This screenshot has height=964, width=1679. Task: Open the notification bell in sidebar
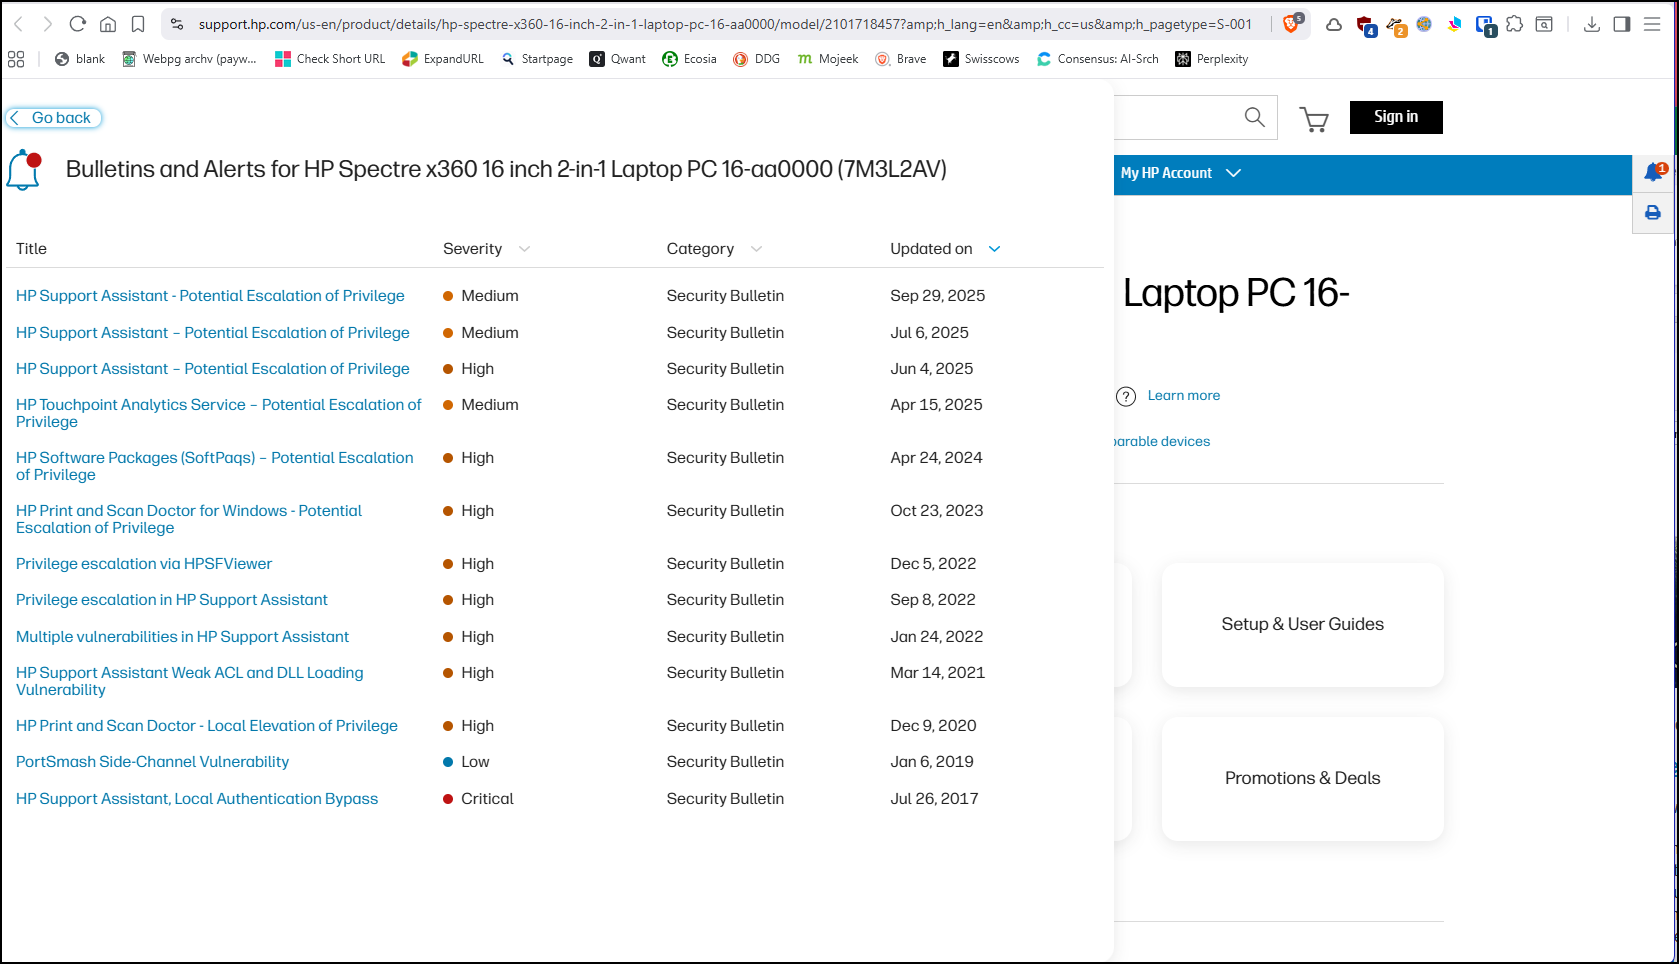click(x=1653, y=173)
